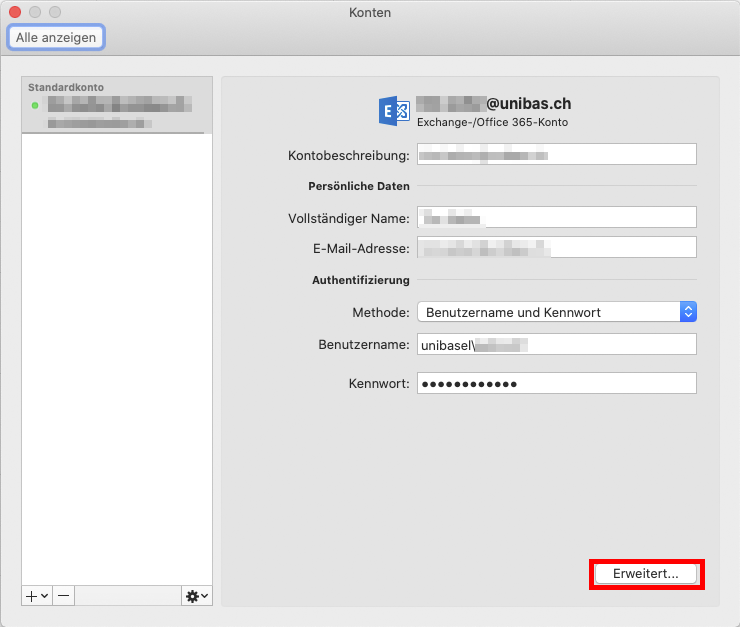Image resolution: width=740 pixels, height=627 pixels.
Task: Click the greyed-out minimize window button
Action: tap(35, 13)
